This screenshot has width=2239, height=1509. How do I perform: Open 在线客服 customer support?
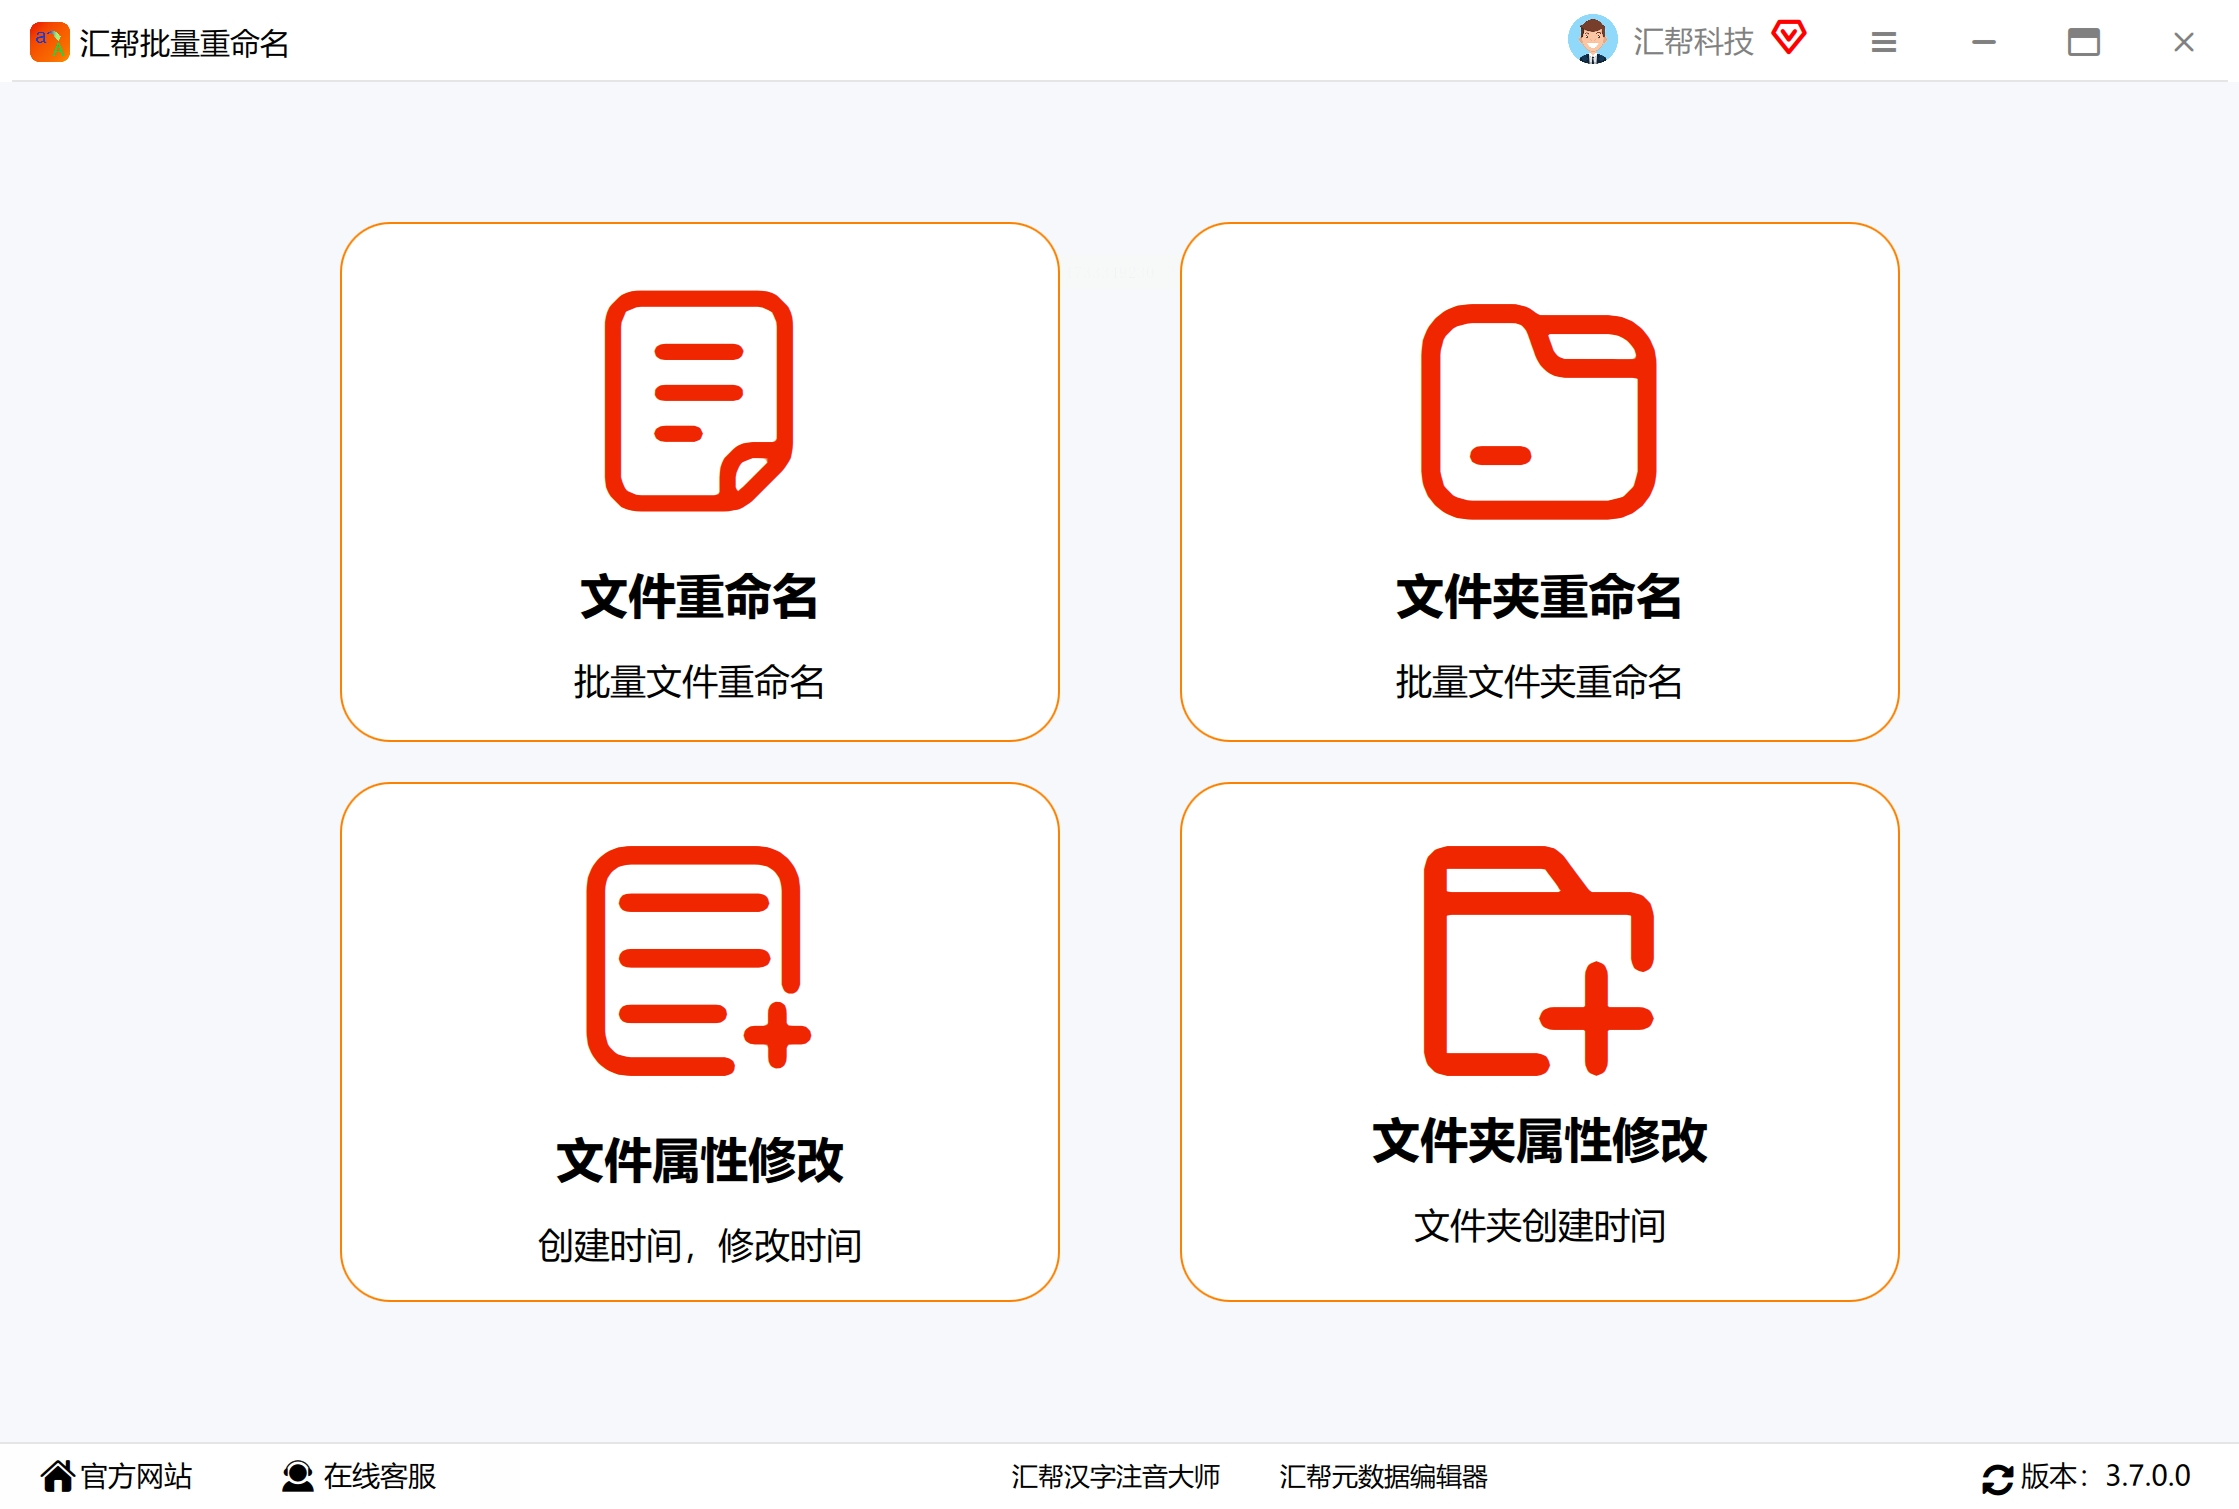380,1475
